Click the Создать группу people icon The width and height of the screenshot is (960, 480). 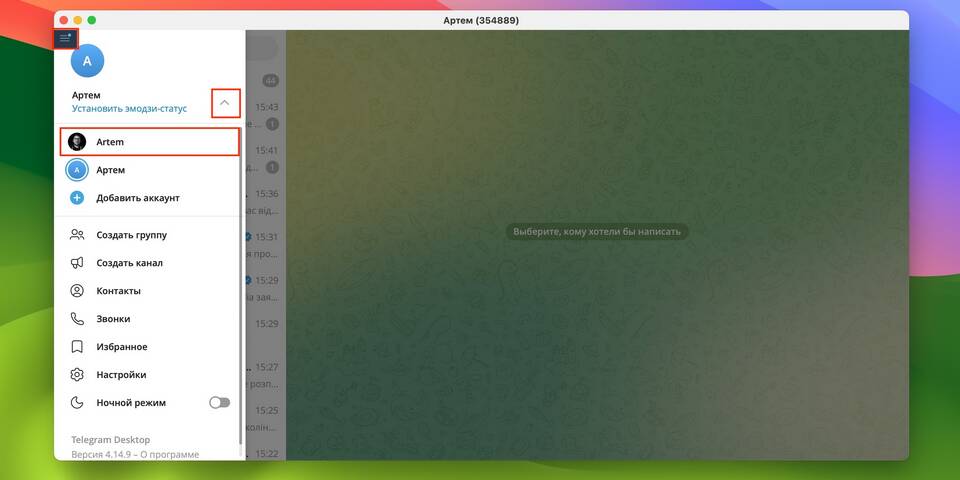[x=77, y=235]
